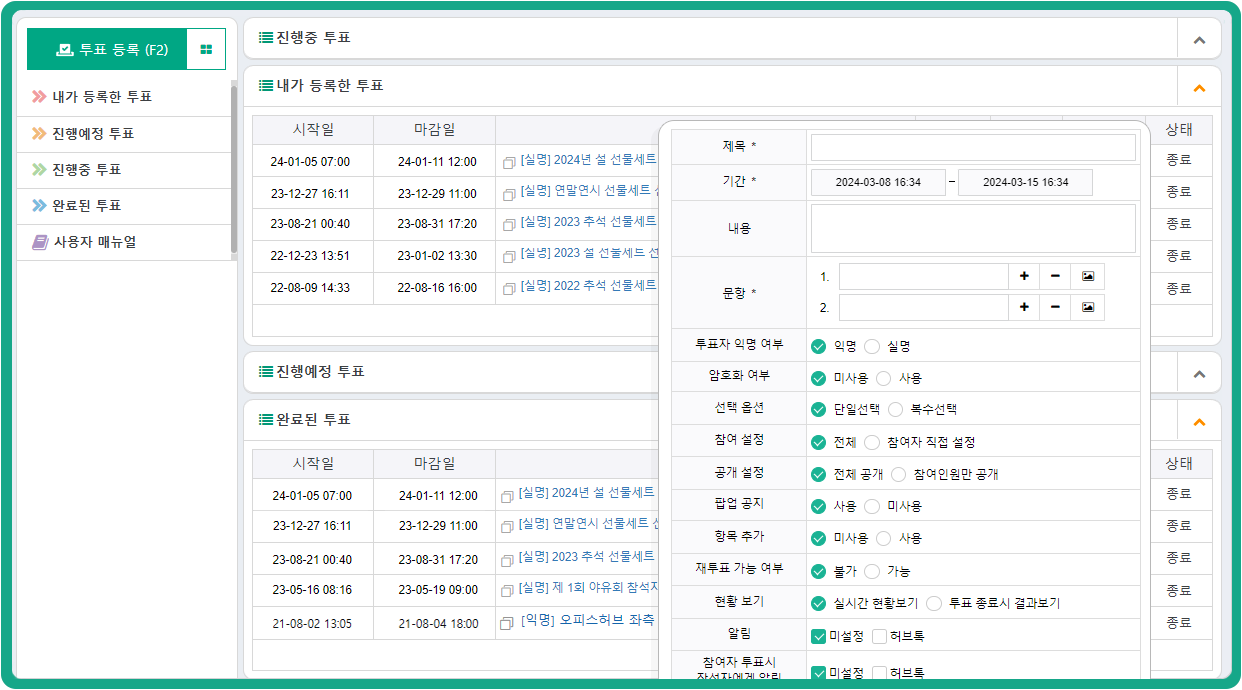Select 실명 for 투표자 익명 여부

point(872,346)
